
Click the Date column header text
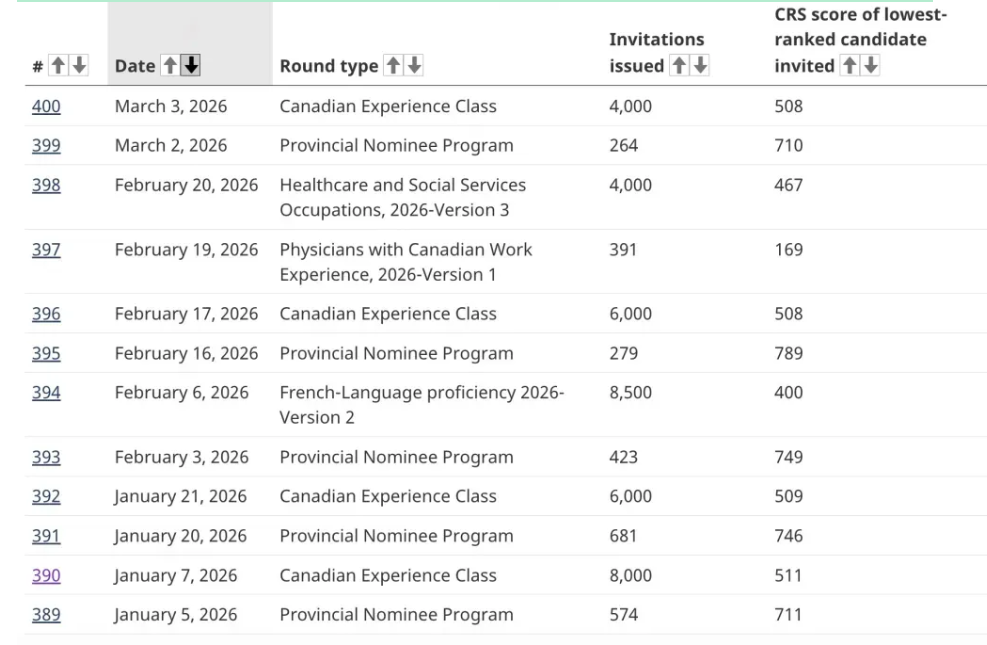(135, 66)
